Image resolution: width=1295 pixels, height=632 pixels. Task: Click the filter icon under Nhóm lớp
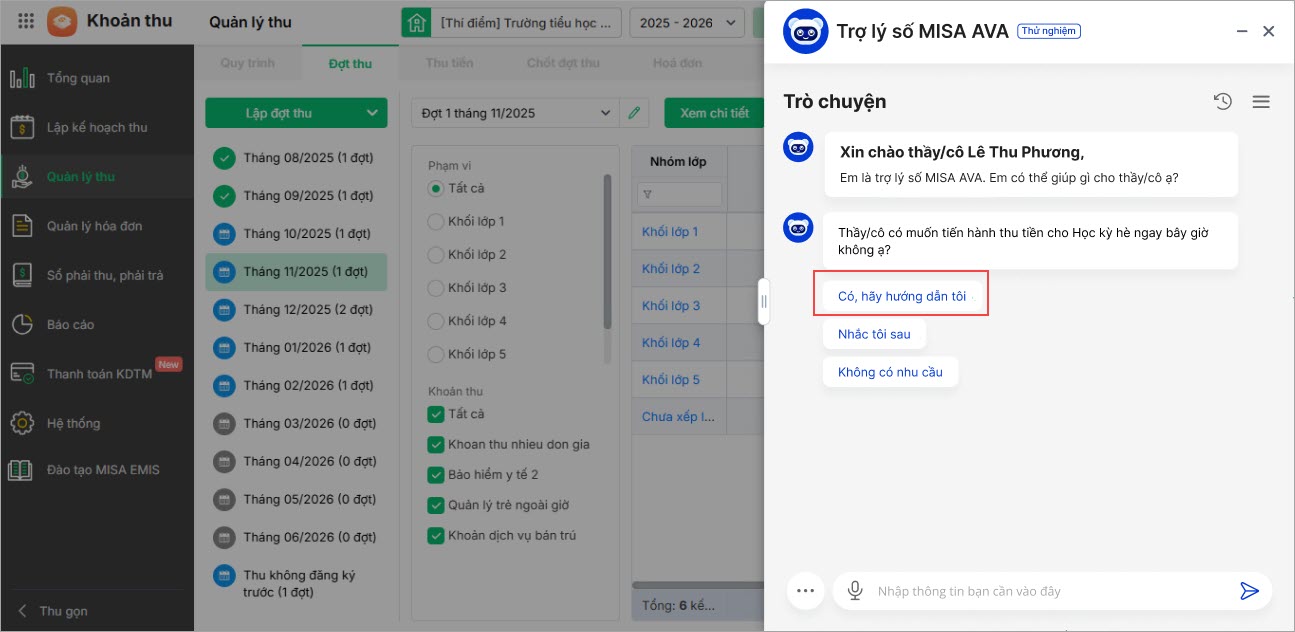click(x=647, y=194)
